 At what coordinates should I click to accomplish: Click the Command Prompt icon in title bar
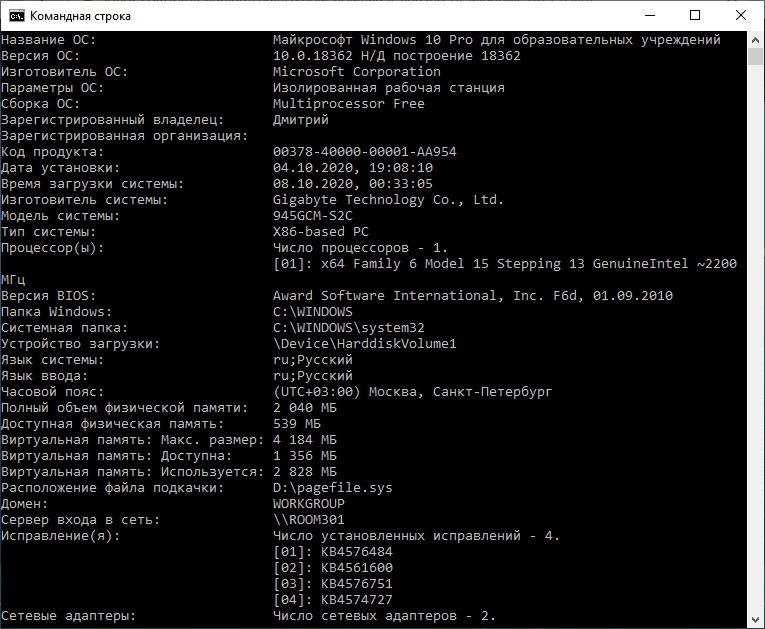click(x=17, y=16)
